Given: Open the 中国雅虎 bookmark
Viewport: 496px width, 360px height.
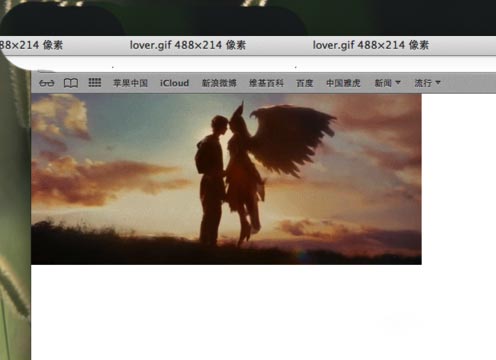Looking at the screenshot, I should 343,83.
